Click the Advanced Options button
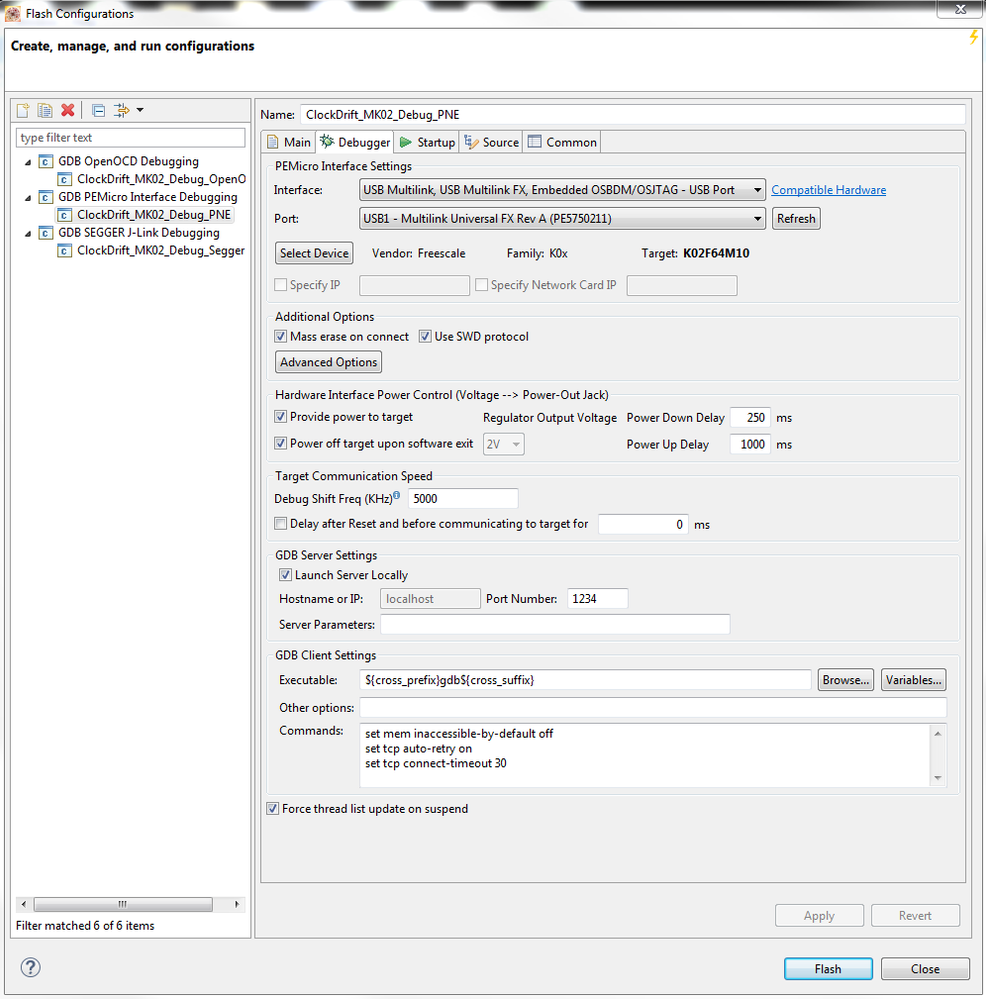This screenshot has height=999, width=986. tap(328, 362)
